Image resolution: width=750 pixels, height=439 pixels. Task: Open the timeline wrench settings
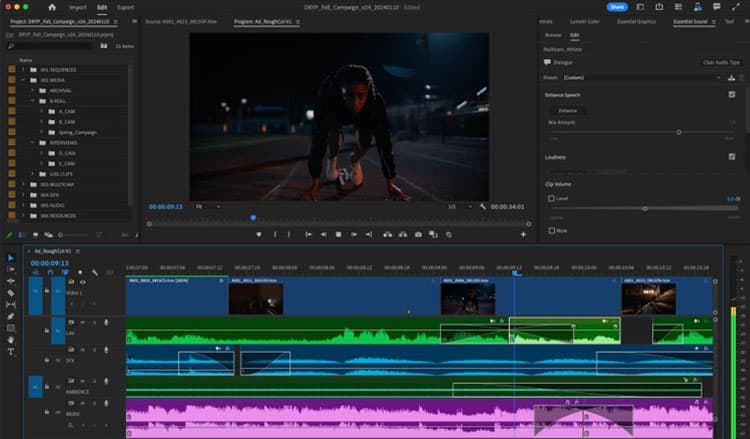click(x=95, y=272)
